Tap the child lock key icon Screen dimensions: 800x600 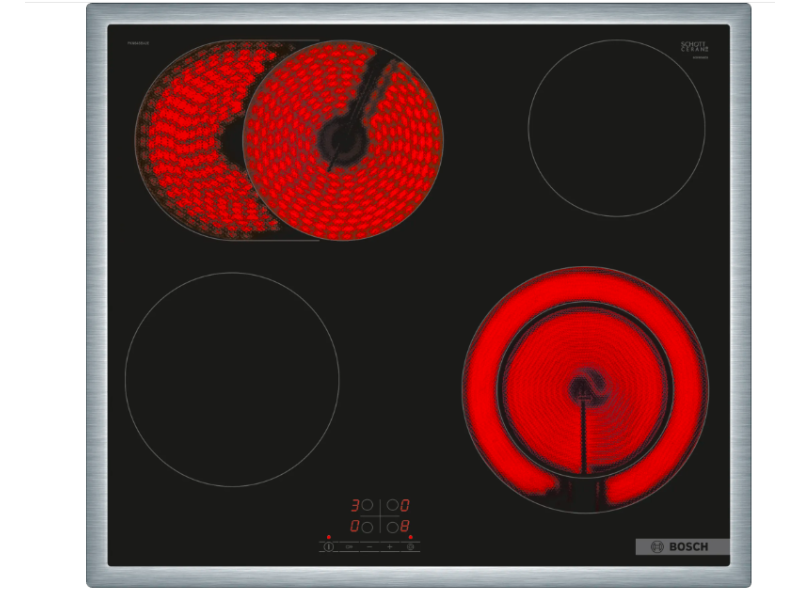coord(349,547)
